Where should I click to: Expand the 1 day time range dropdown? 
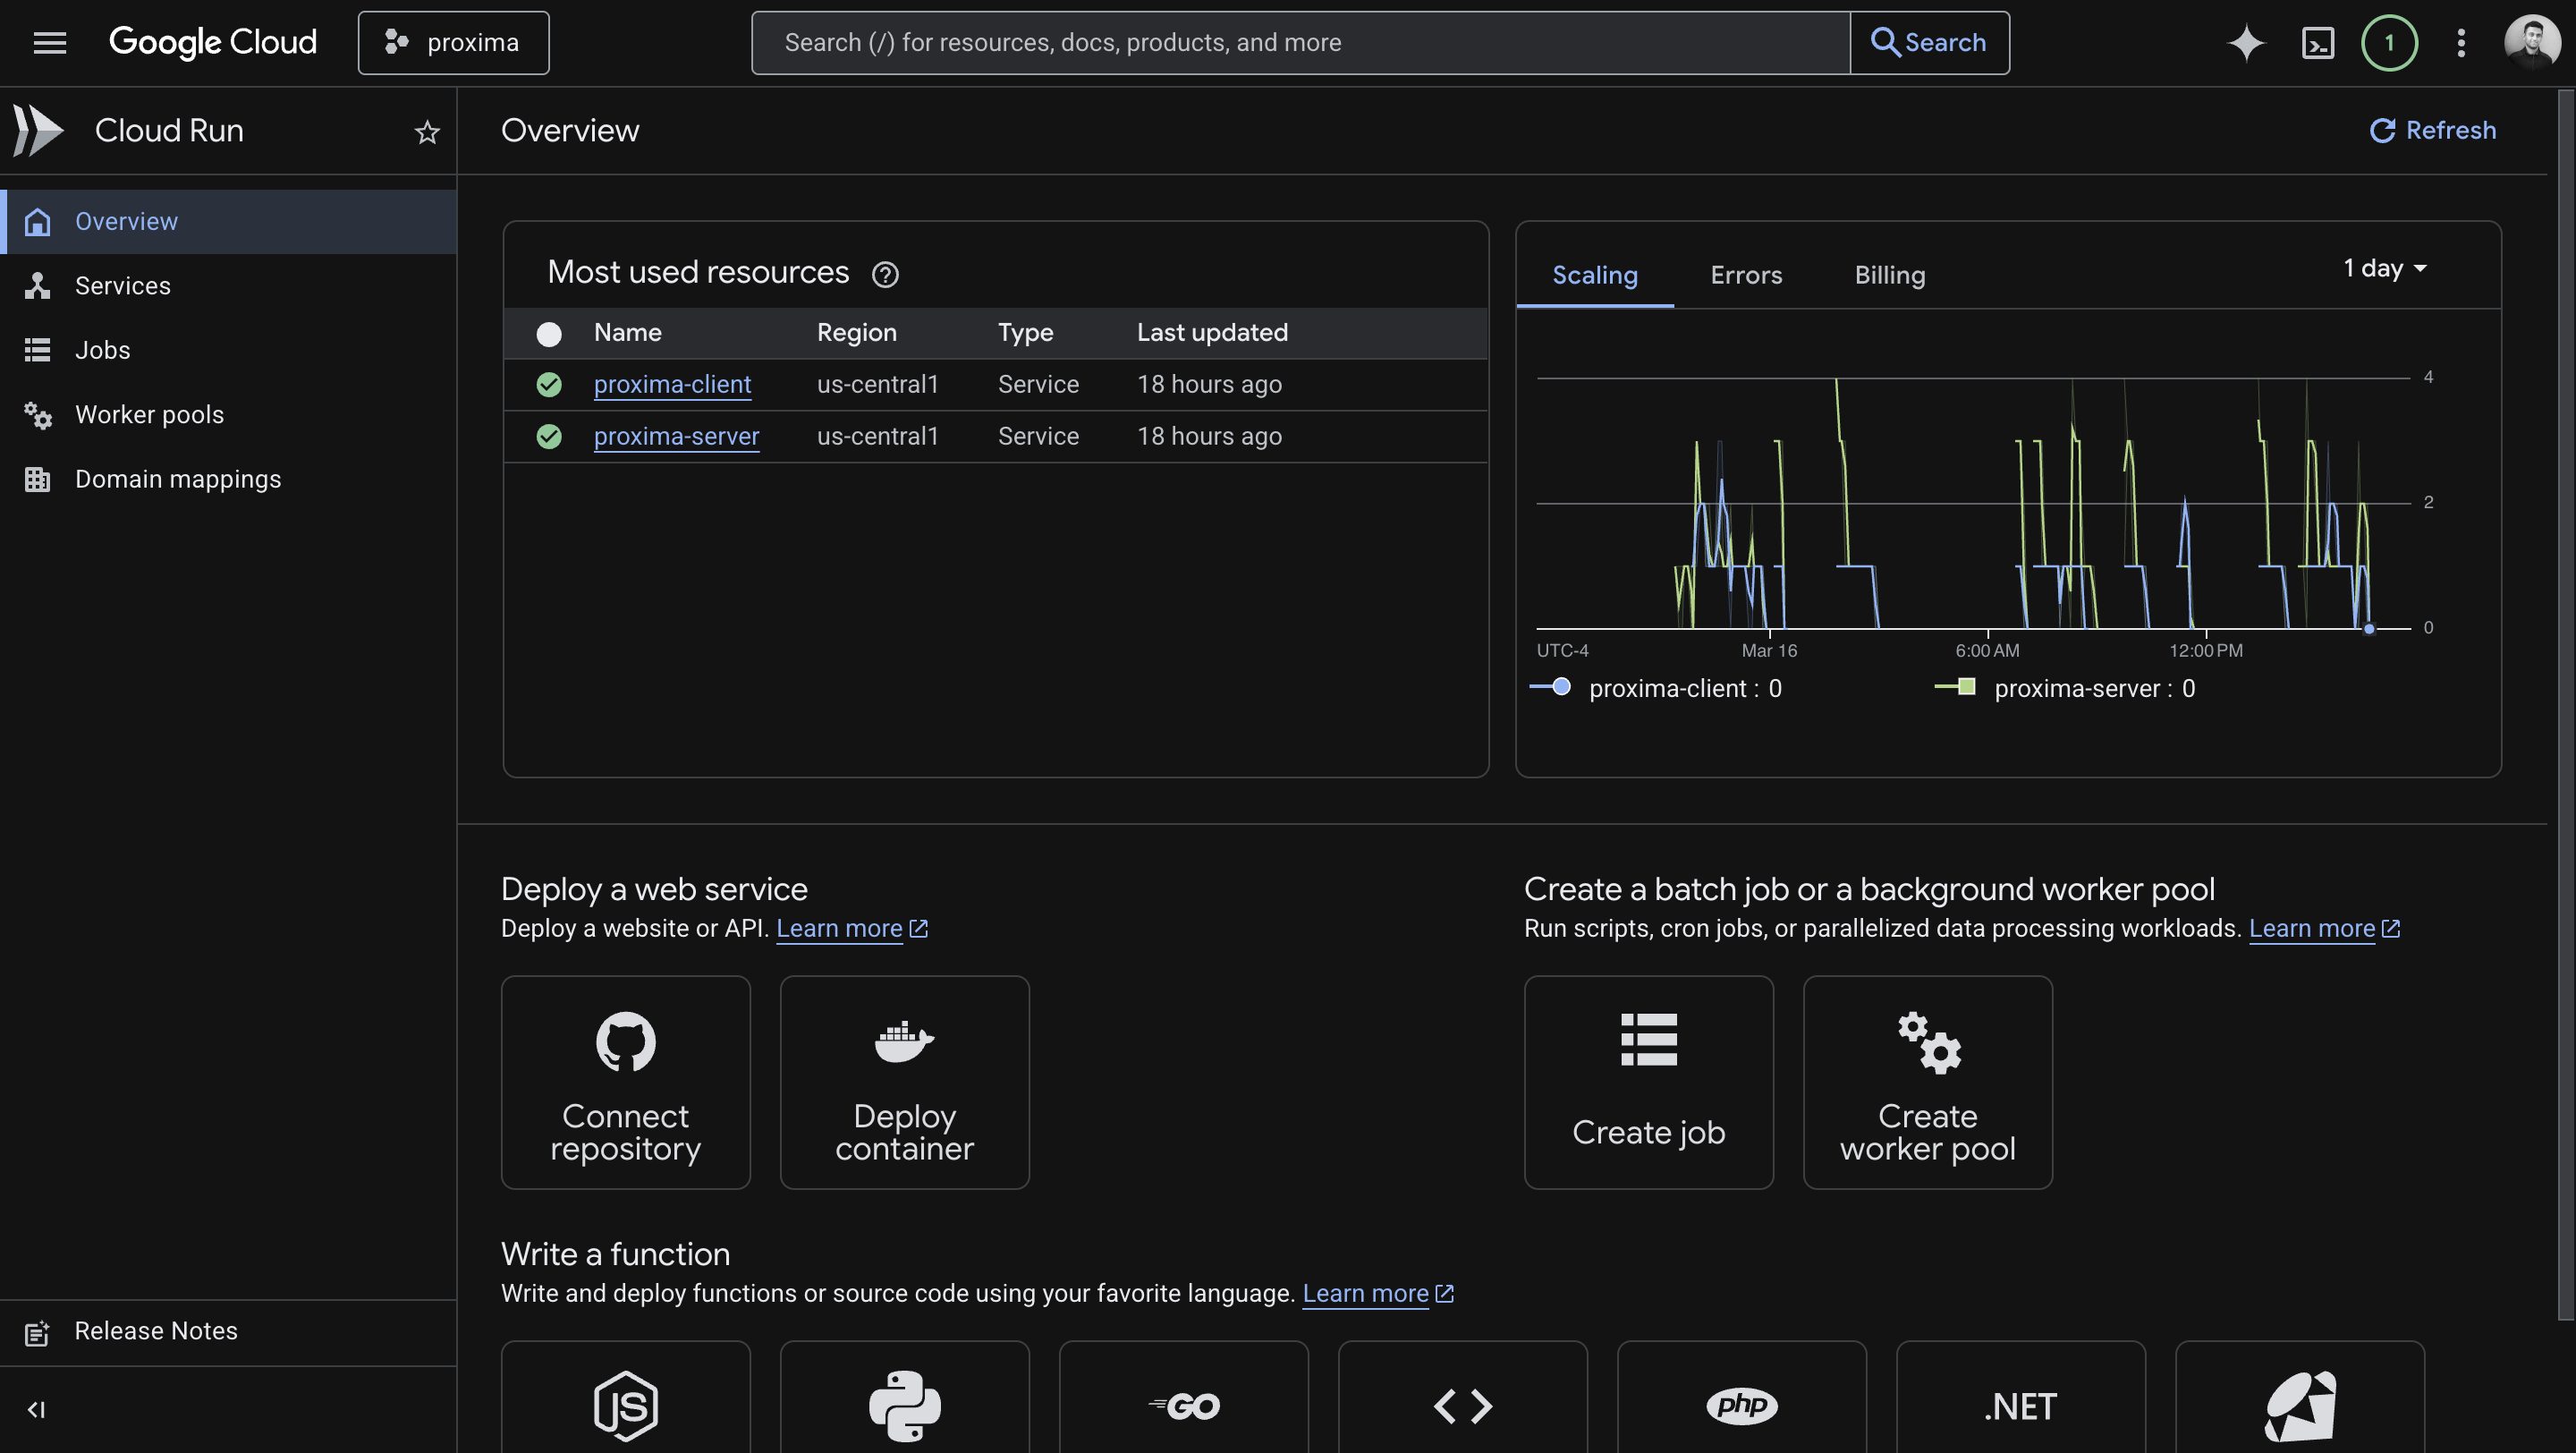(2385, 268)
